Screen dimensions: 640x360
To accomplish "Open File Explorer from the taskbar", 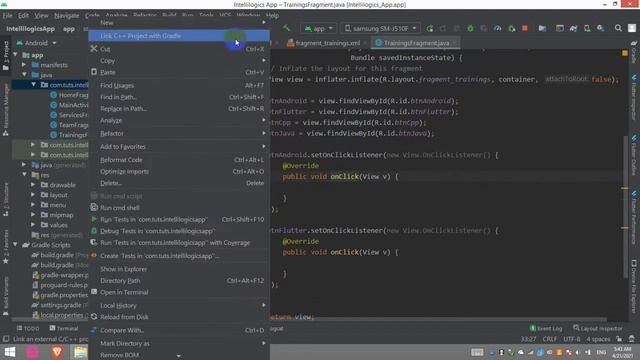I will coord(80,352).
